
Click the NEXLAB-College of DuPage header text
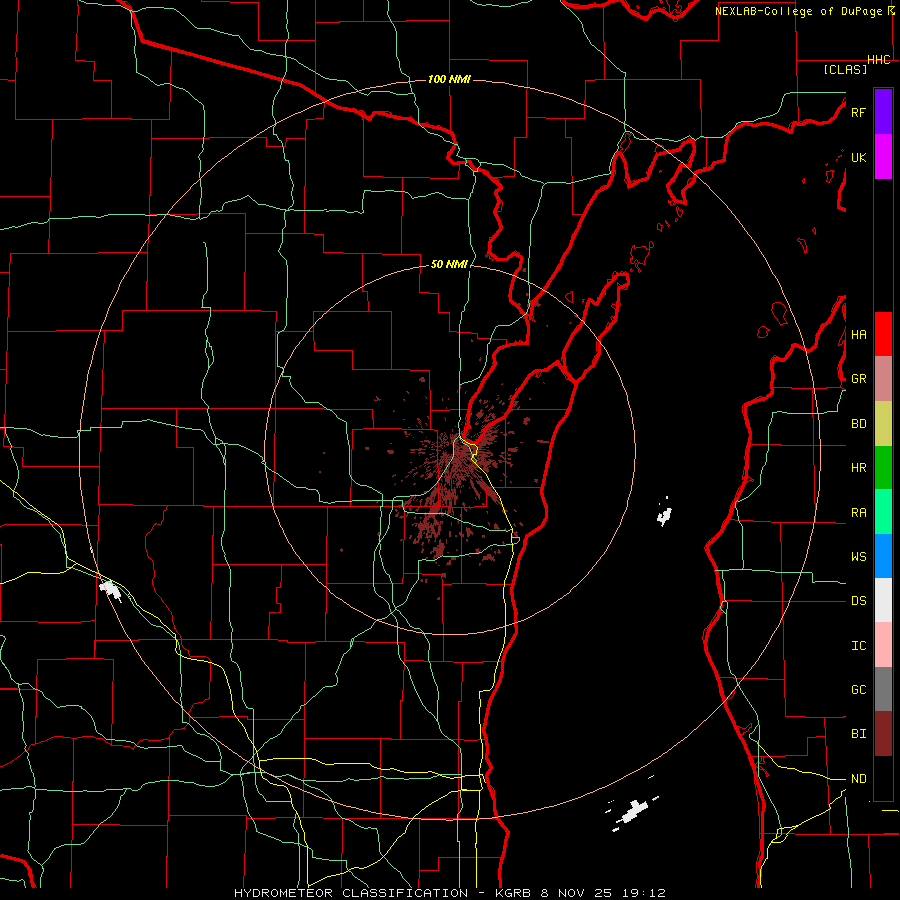pos(798,11)
